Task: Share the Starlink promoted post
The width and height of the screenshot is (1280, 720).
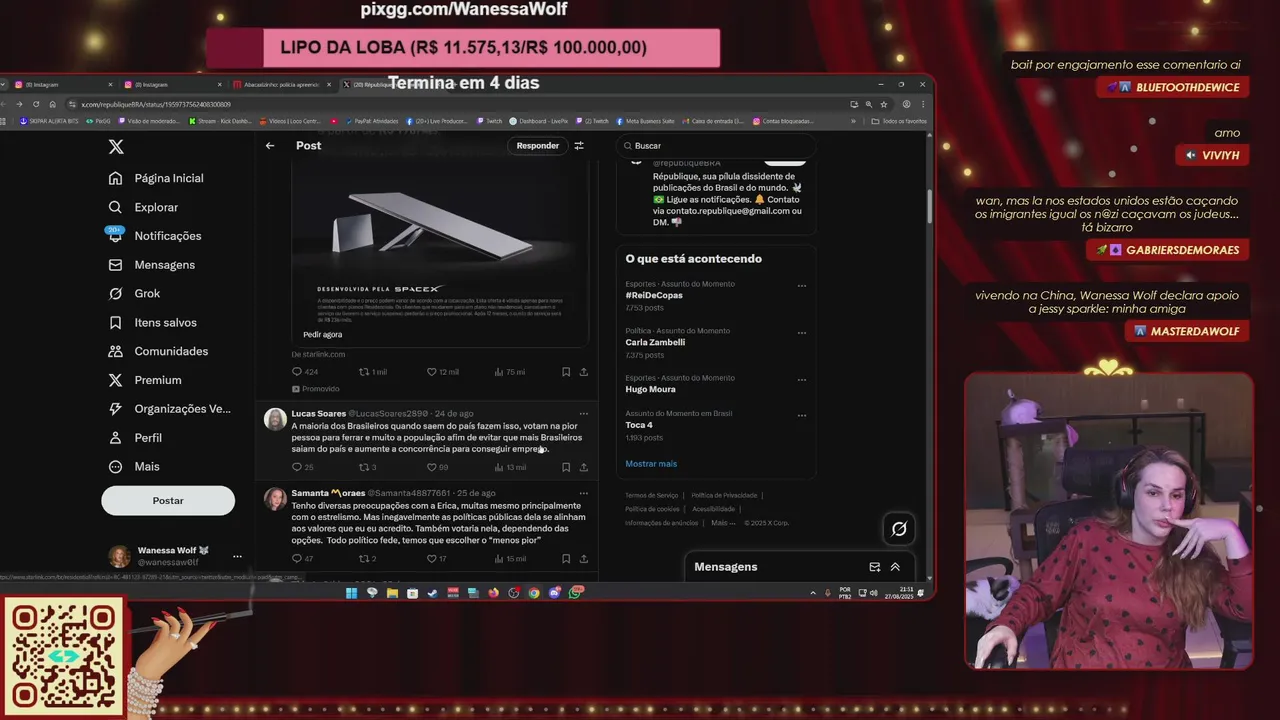Action: point(584,372)
